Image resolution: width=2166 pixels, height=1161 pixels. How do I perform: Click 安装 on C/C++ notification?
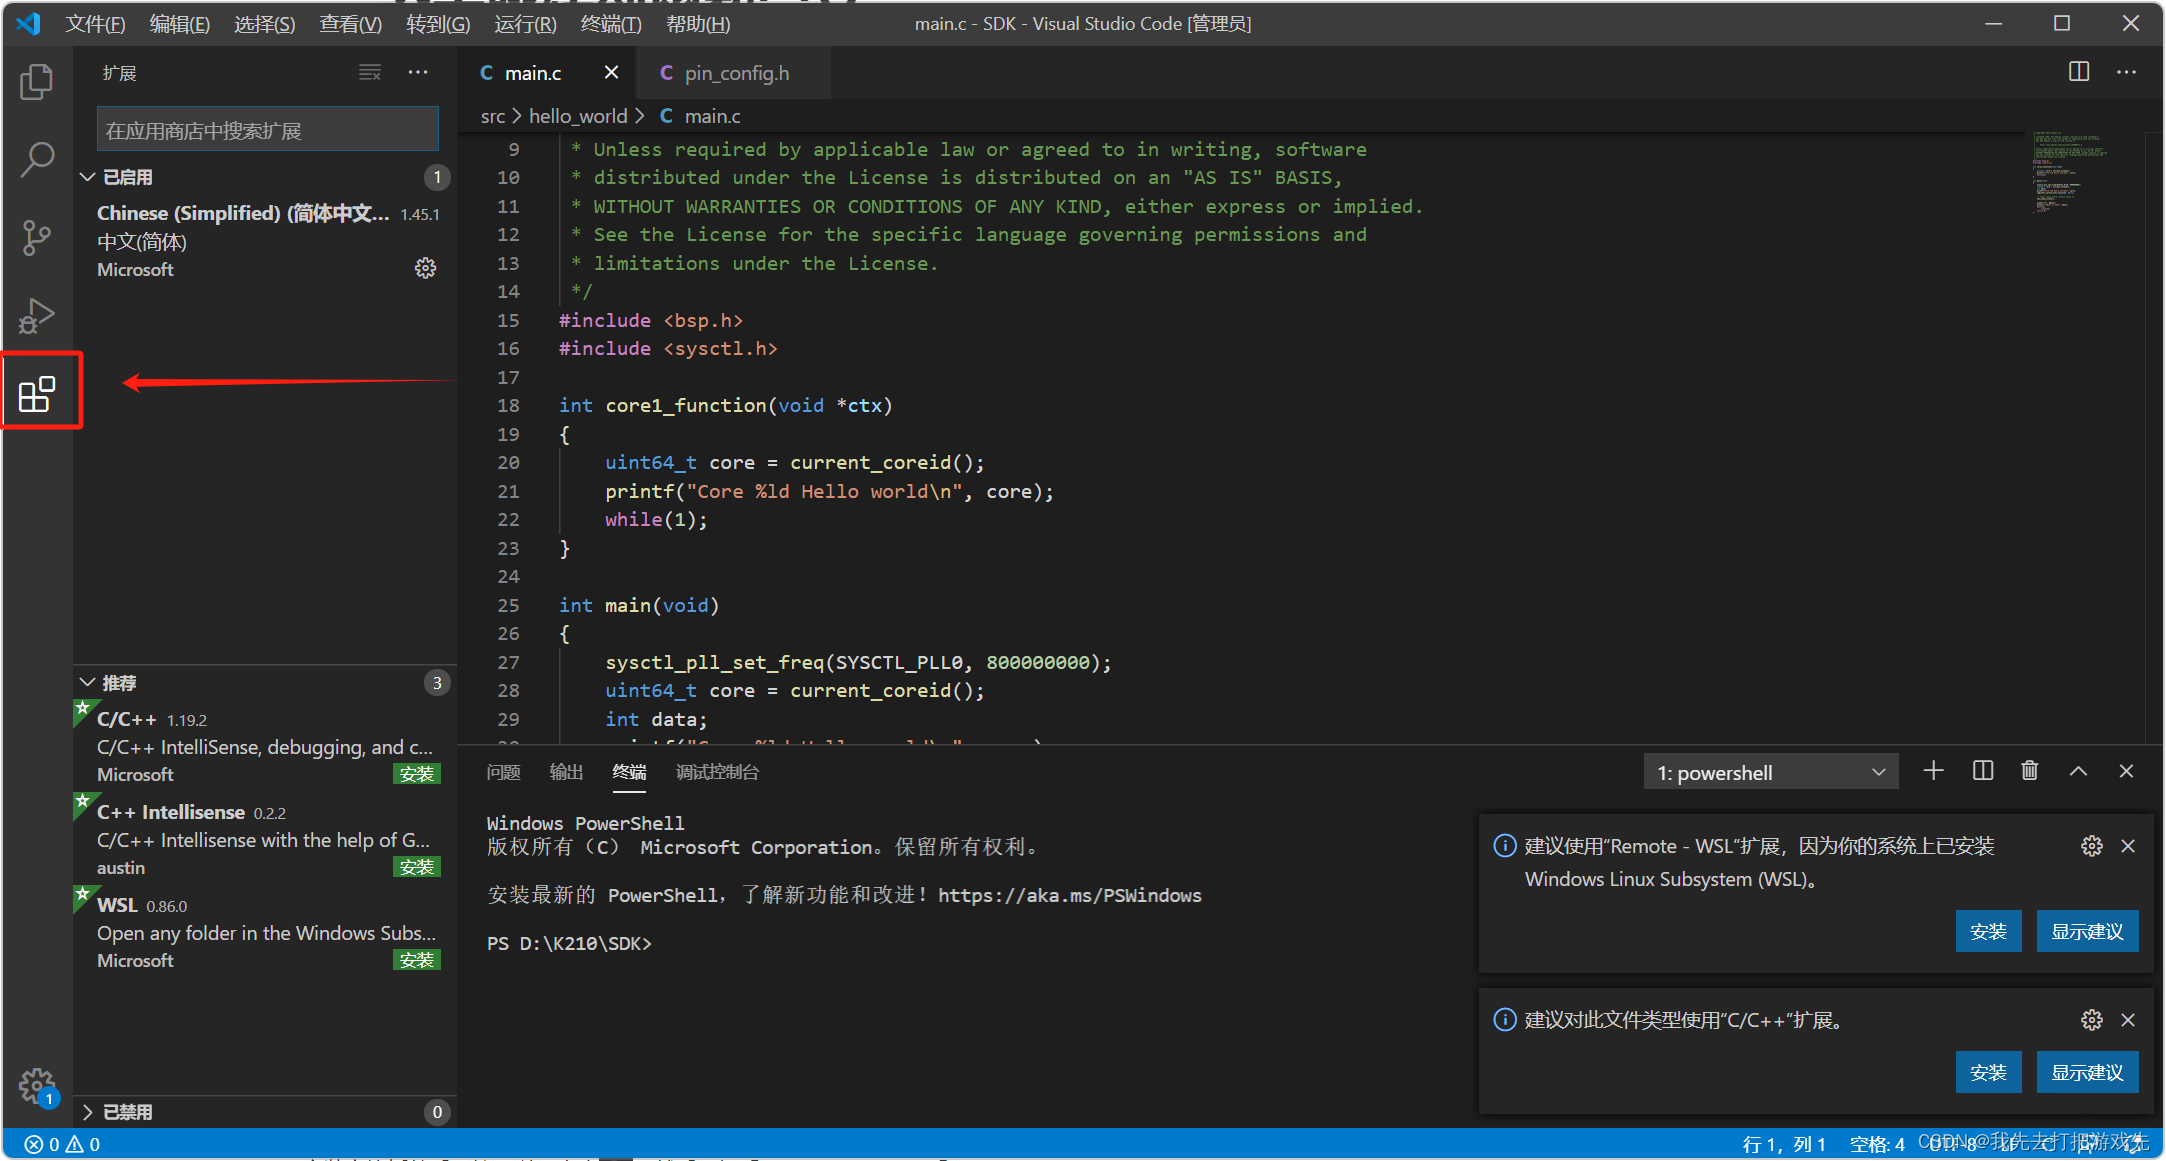click(1988, 1073)
